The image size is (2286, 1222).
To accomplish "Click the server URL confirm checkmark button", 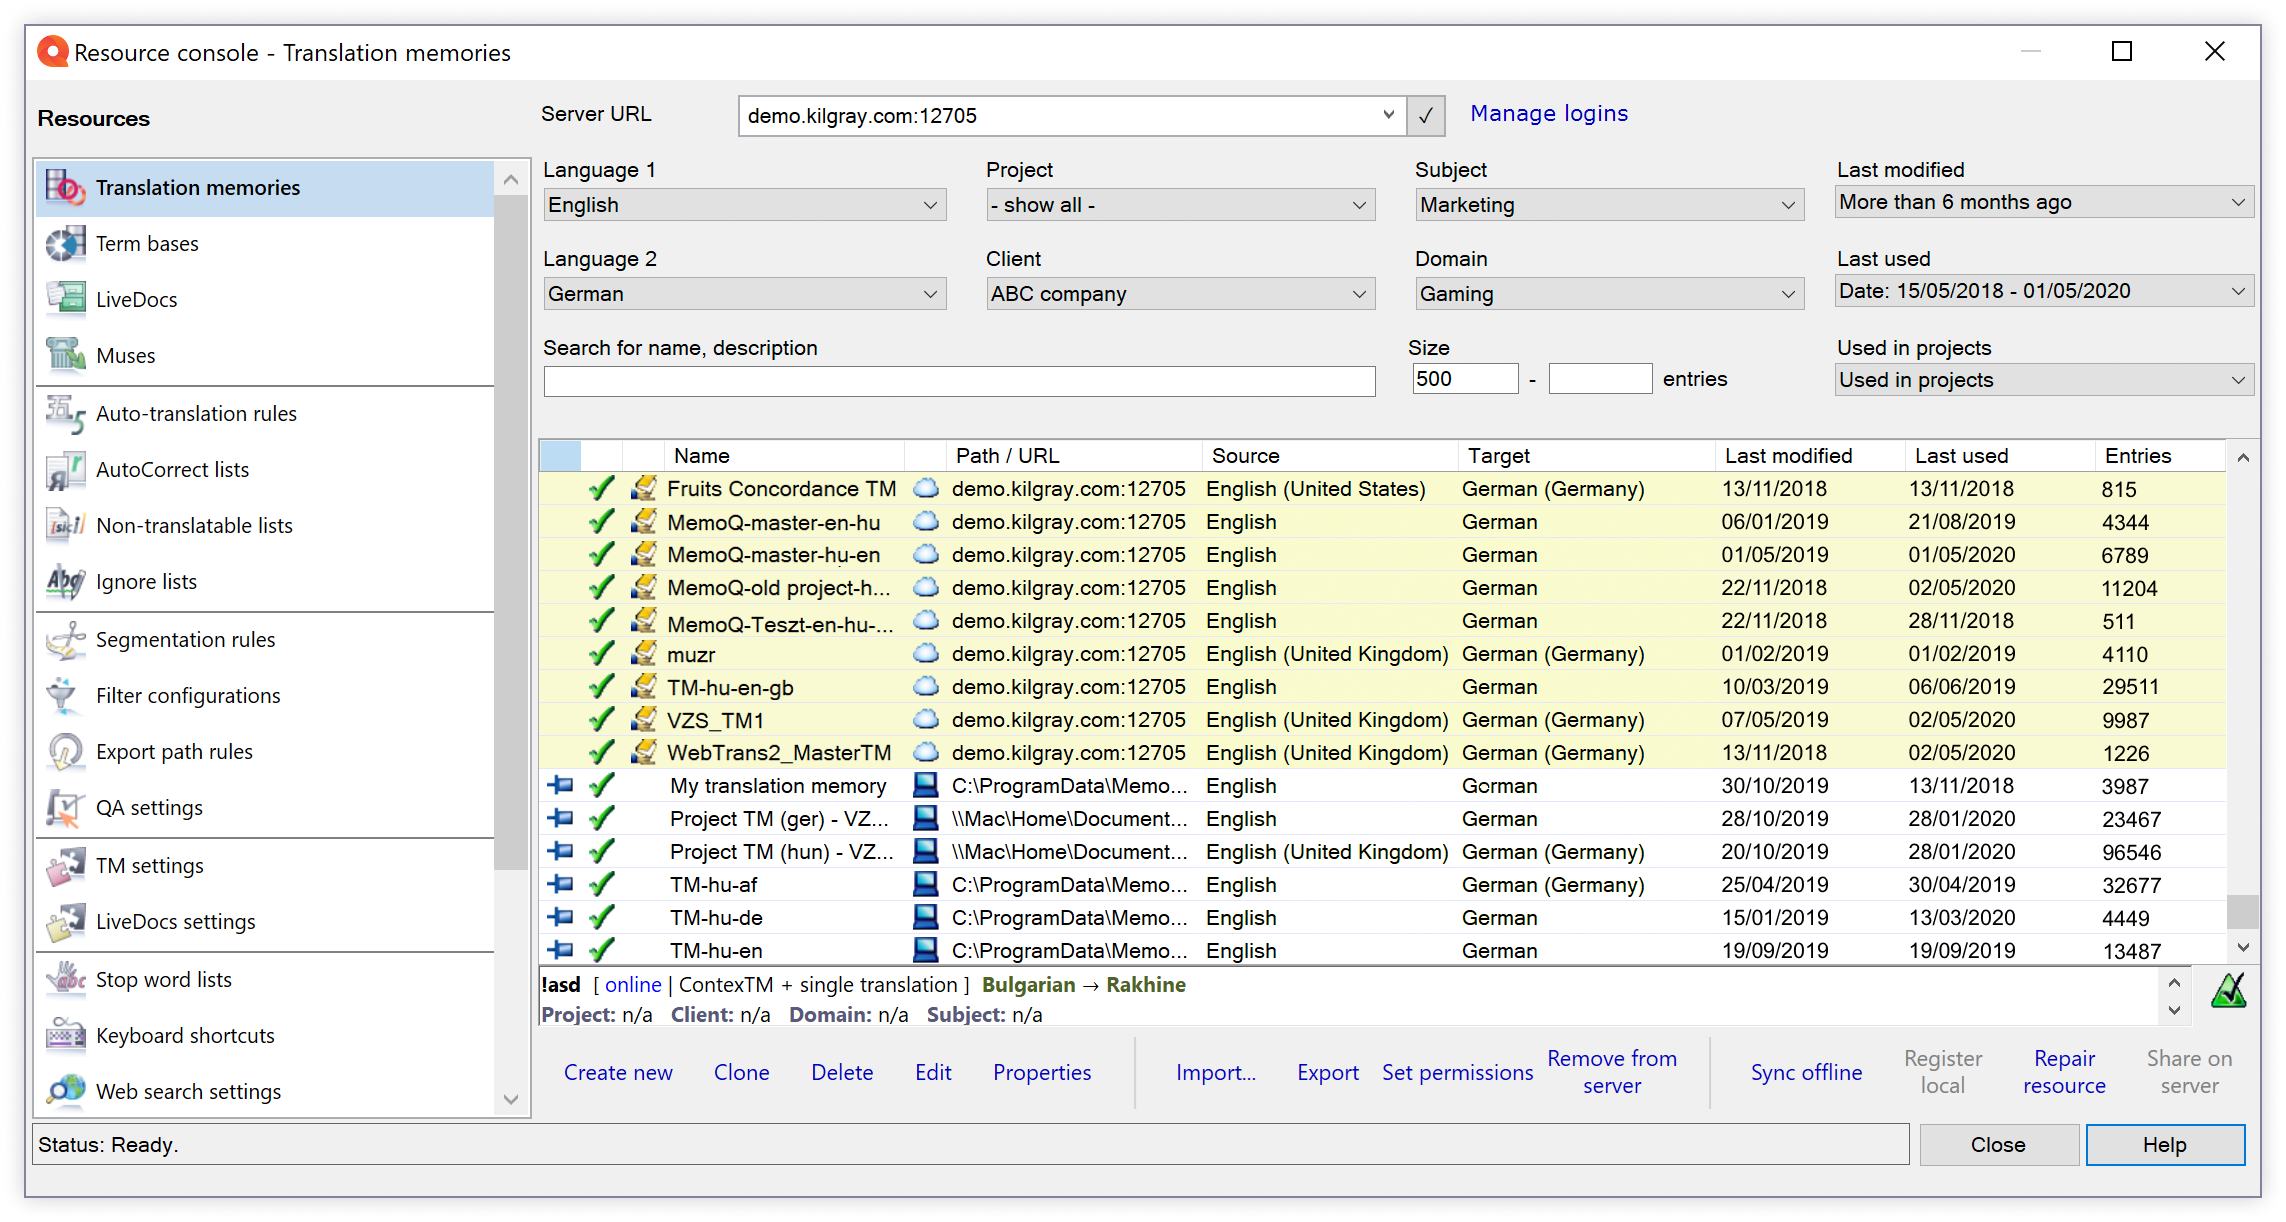I will click(x=1426, y=116).
